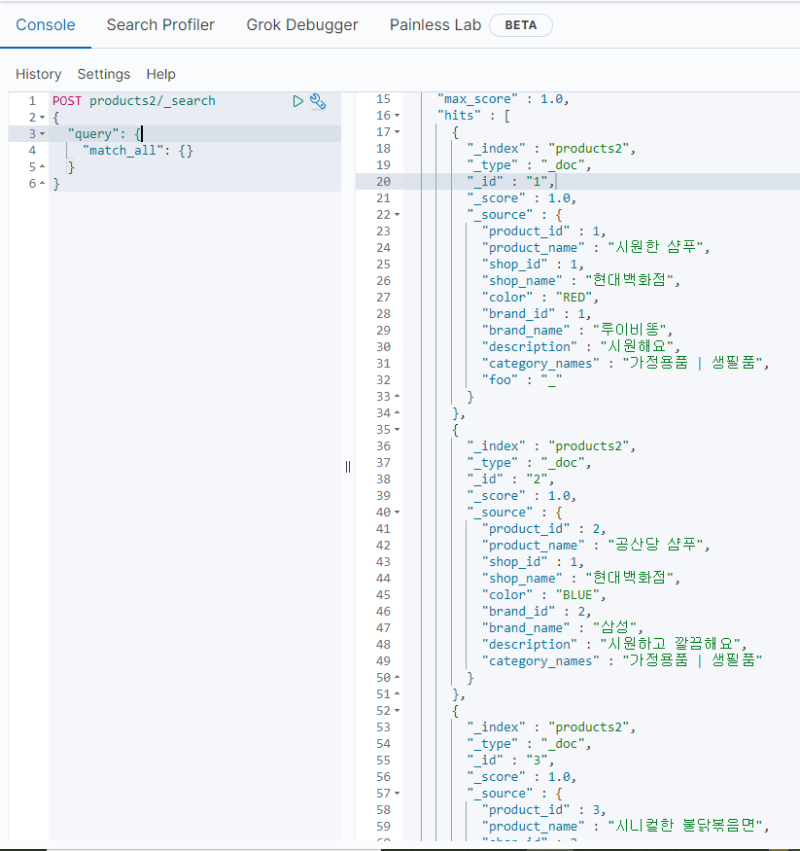This screenshot has width=800, height=851.
Task: Open the Grok Debugger tab
Action: 302,25
